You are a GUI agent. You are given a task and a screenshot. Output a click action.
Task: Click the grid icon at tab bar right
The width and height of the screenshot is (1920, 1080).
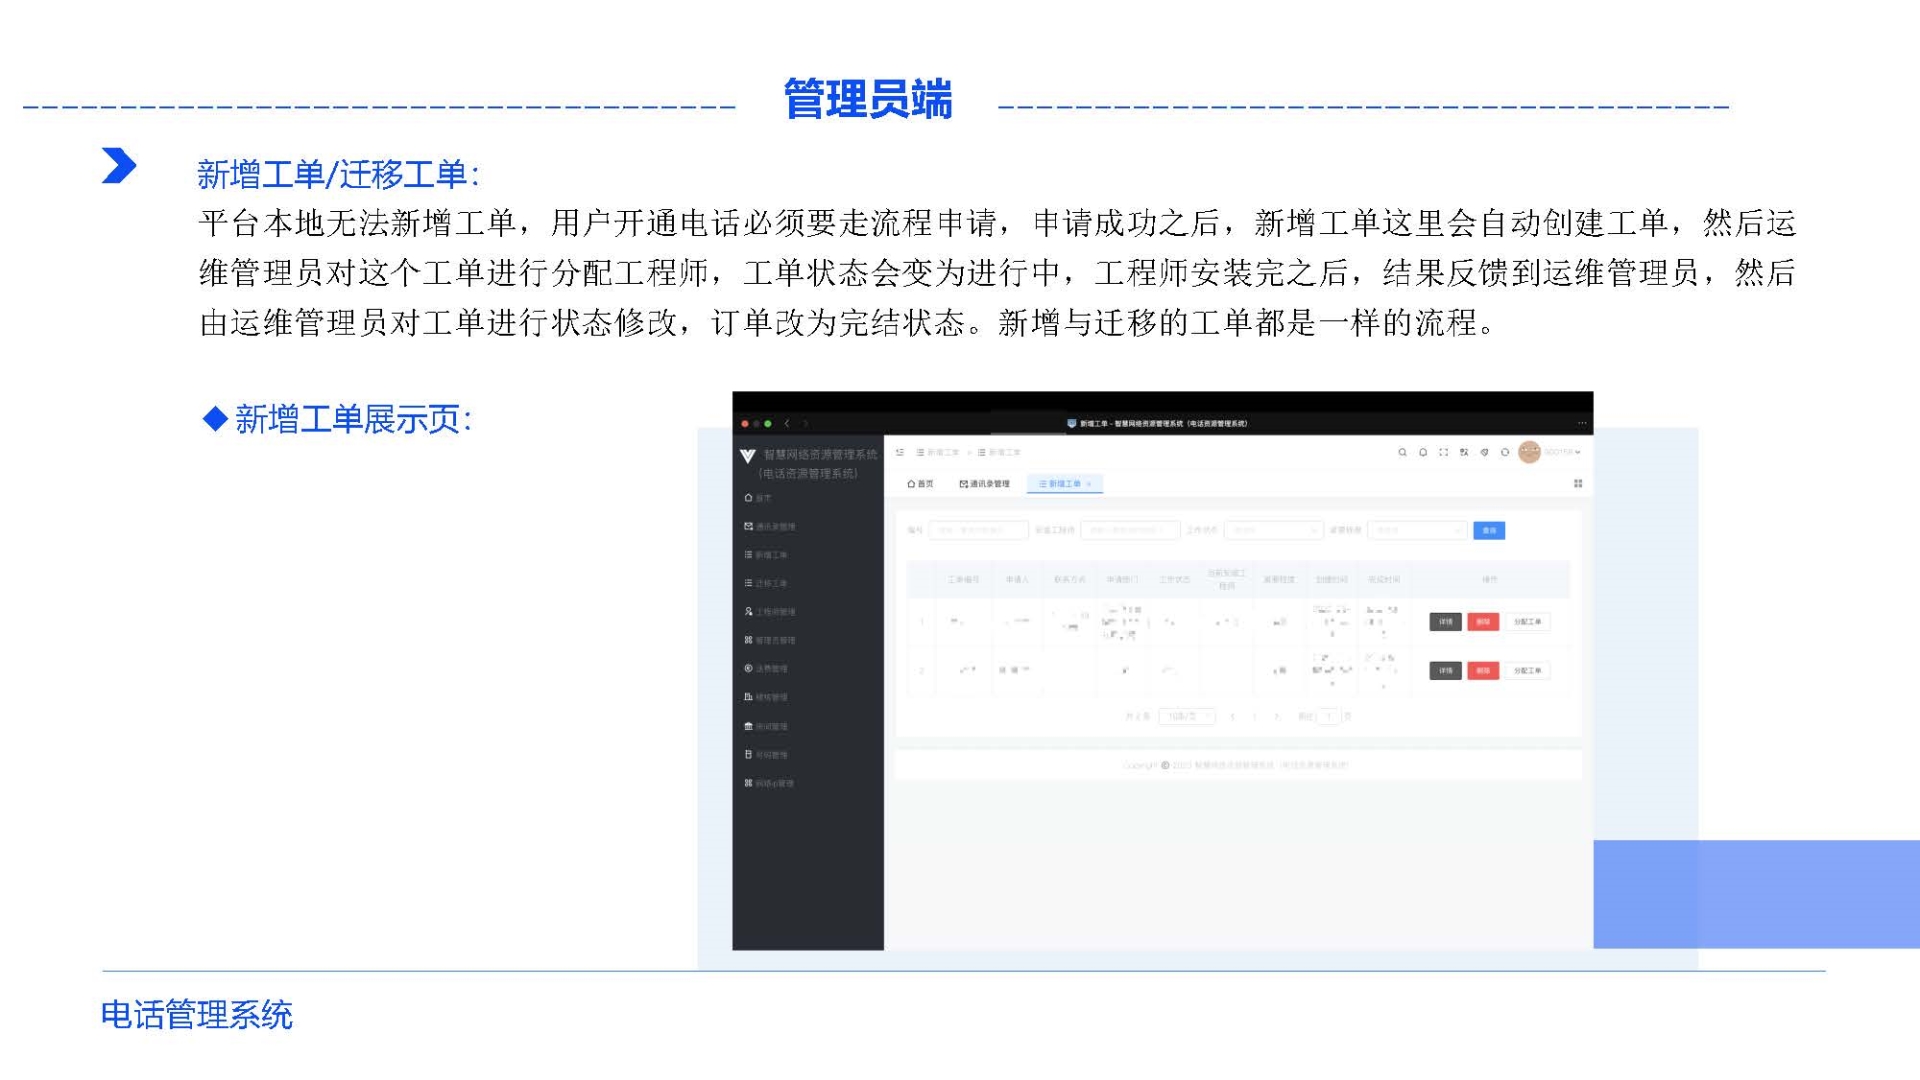[x=1578, y=484]
